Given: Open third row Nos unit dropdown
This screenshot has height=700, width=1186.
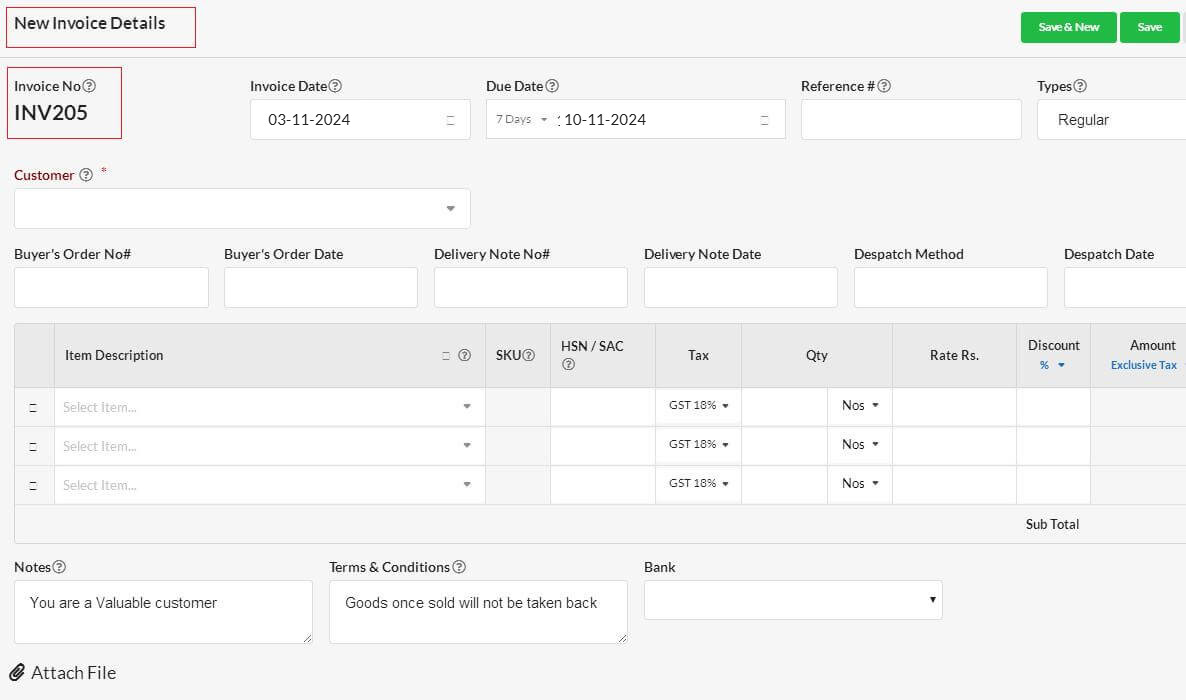Looking at the screenshot, I should click(x=860, y=483).
